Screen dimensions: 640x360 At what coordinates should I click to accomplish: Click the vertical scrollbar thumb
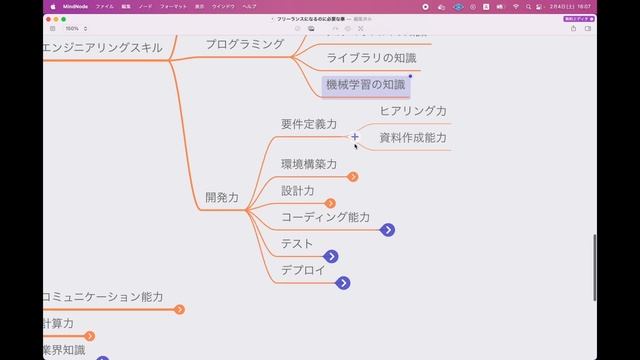(594, 267)
